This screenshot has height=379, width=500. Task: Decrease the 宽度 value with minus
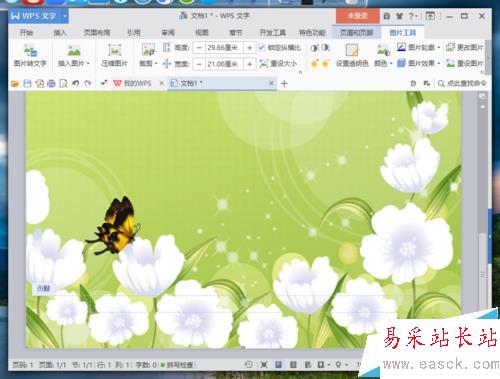(x=199, y=63)
